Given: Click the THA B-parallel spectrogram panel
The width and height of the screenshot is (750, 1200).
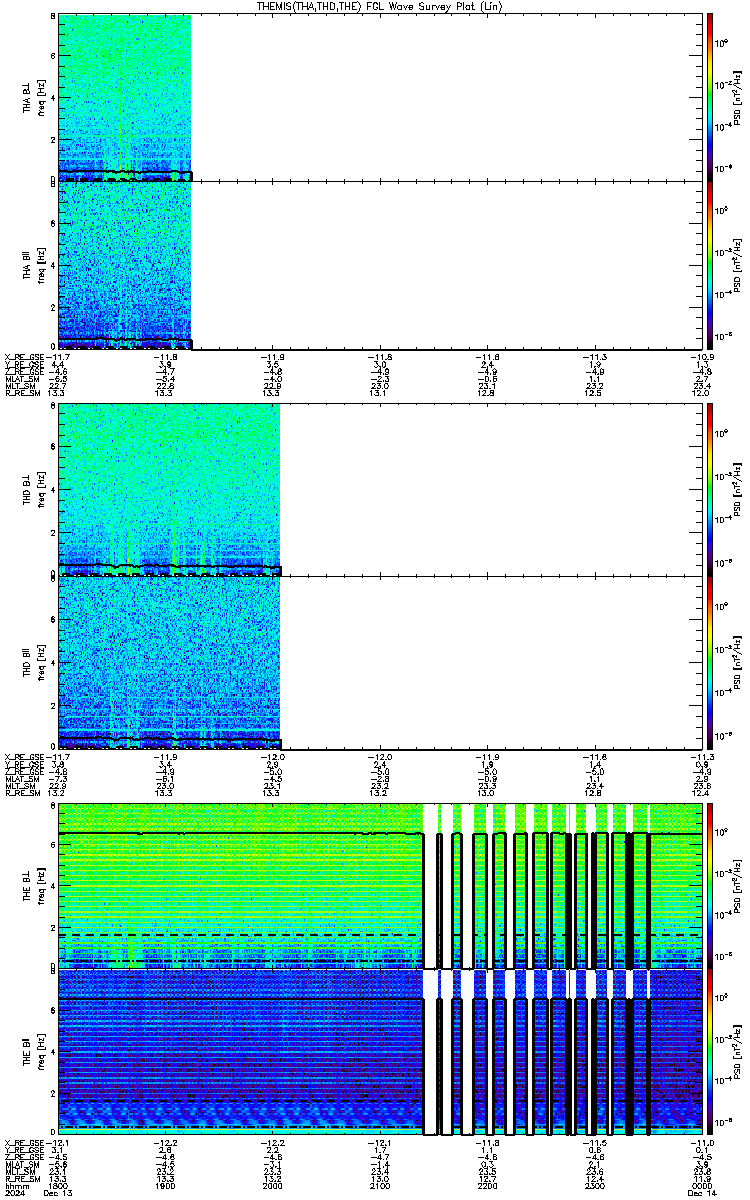Looking at the screenshot, I should (x=380, y=265).
